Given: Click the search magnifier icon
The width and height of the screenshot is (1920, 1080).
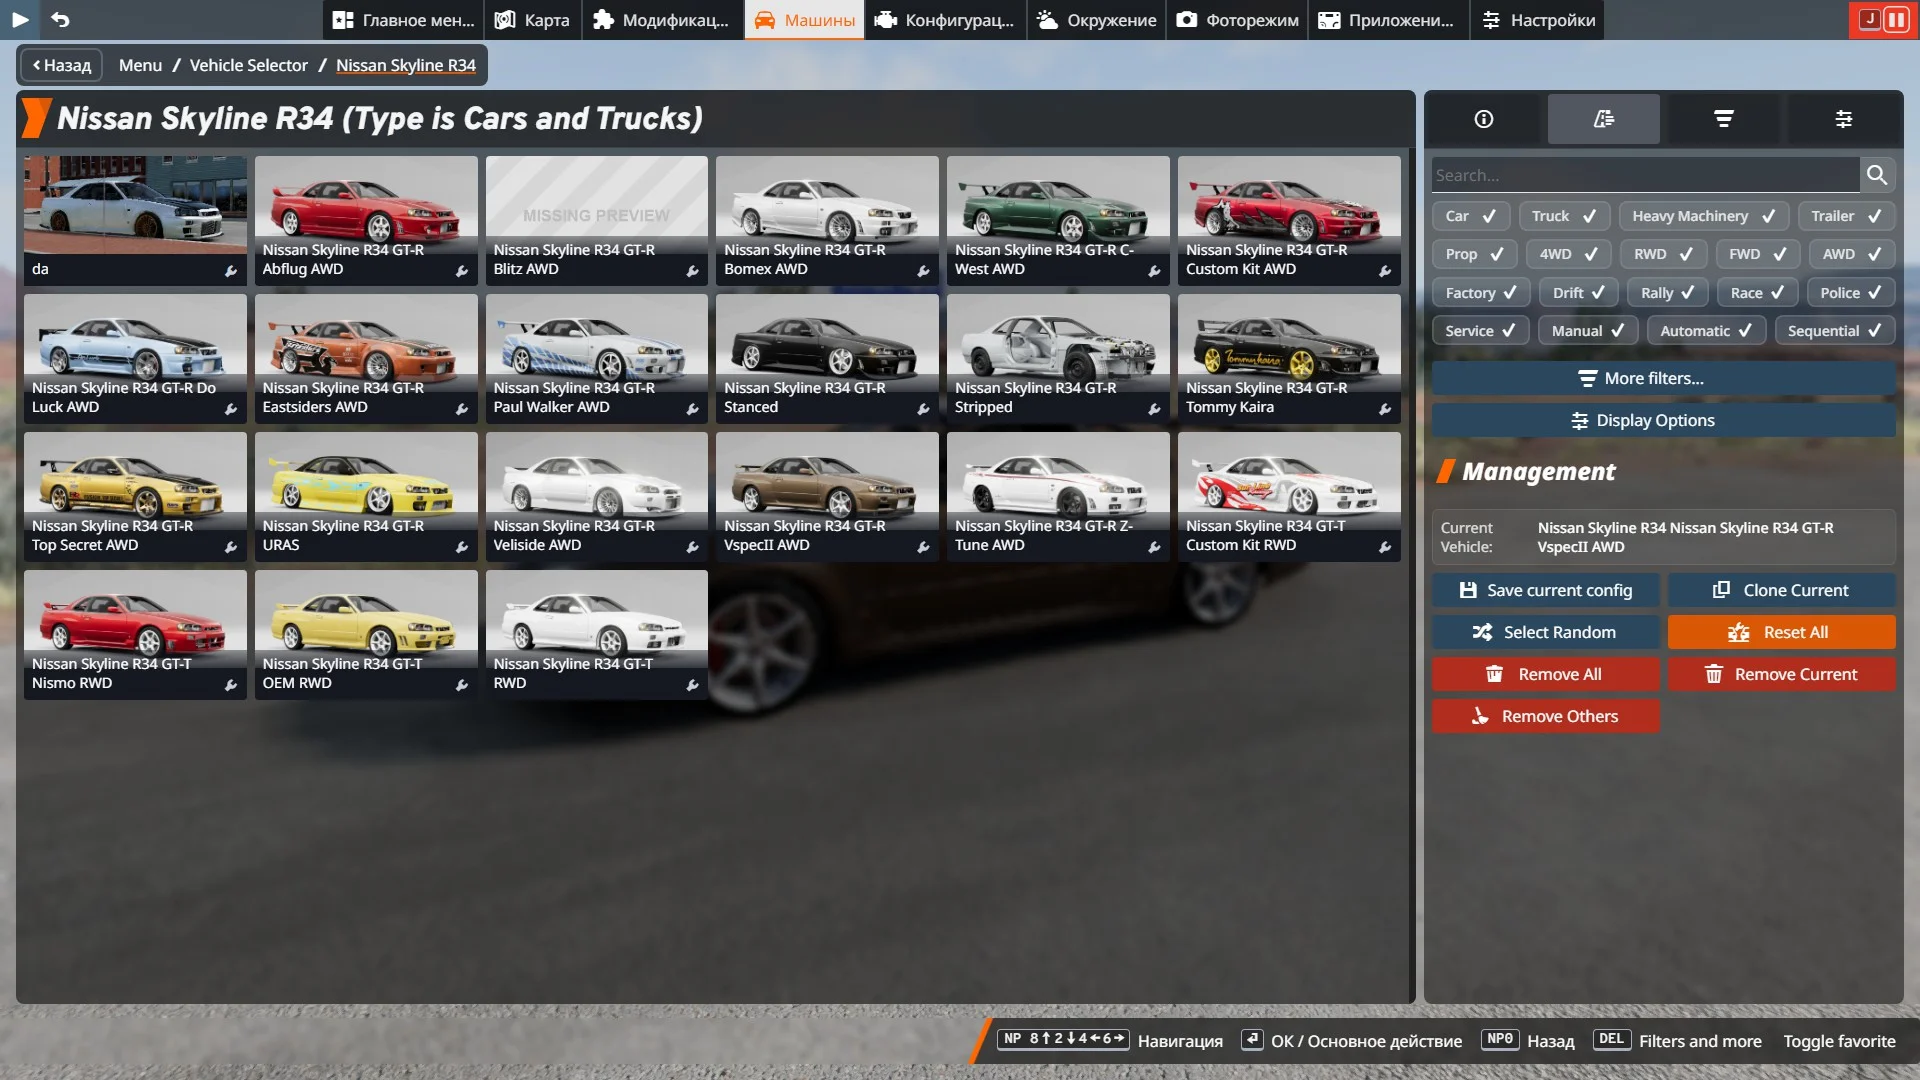Looking at the screenshot, I should [1877, 175].
